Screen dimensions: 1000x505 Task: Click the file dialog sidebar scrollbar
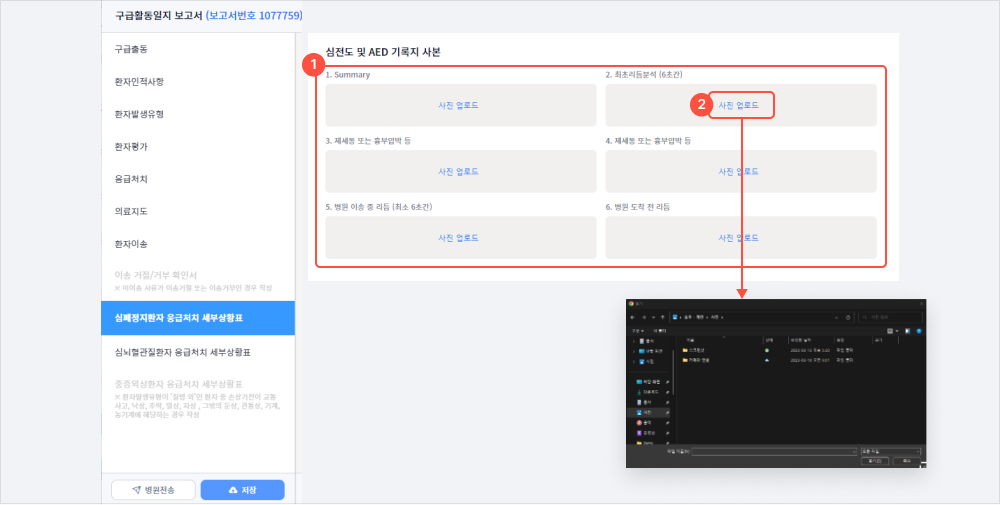[x=673, y=372]
